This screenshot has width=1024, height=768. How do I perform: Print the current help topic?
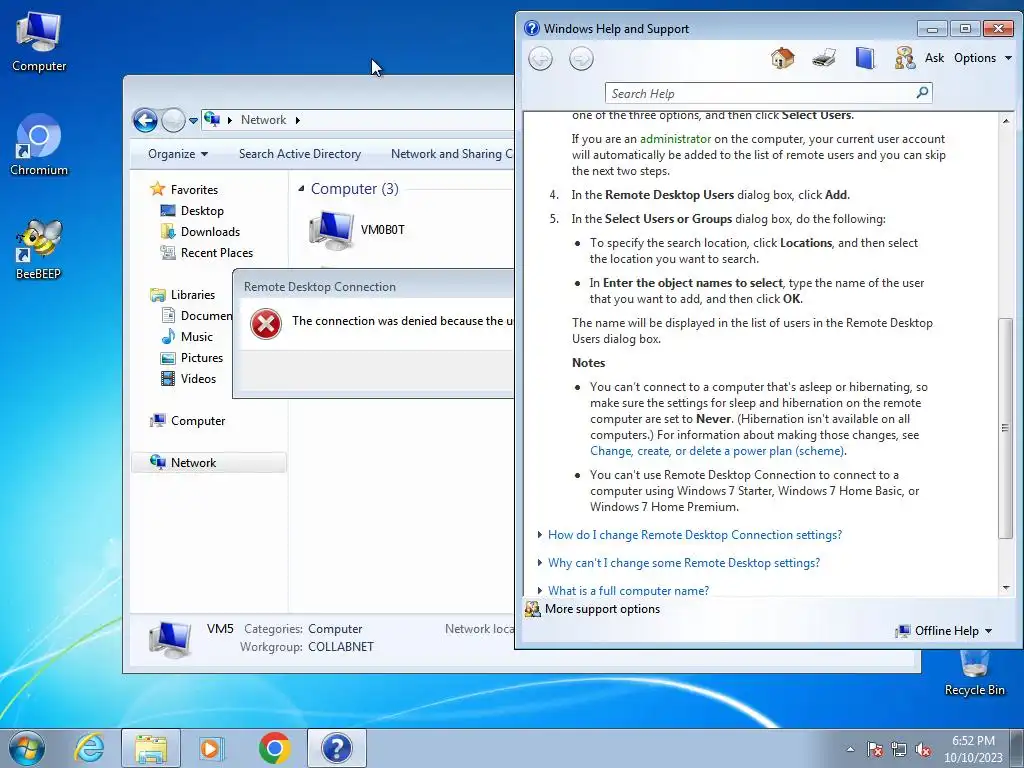pos(824,58)
